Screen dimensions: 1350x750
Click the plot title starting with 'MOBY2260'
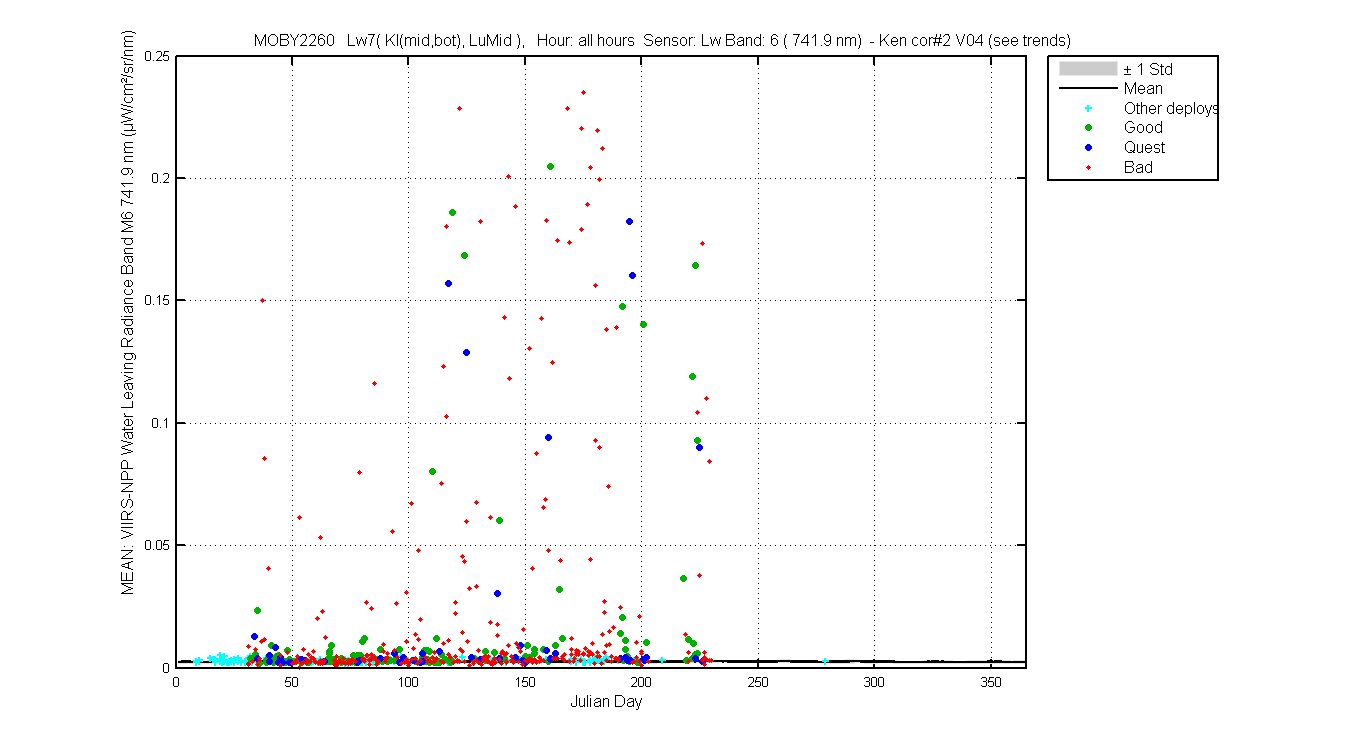point(662,41)
